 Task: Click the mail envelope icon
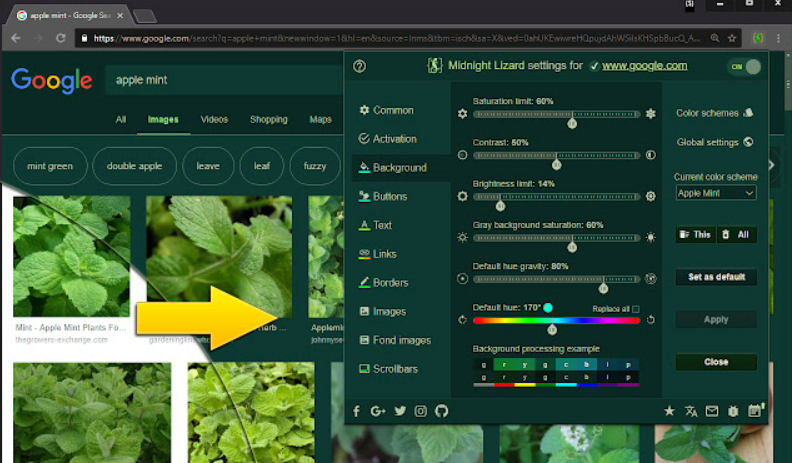point(712,411)
